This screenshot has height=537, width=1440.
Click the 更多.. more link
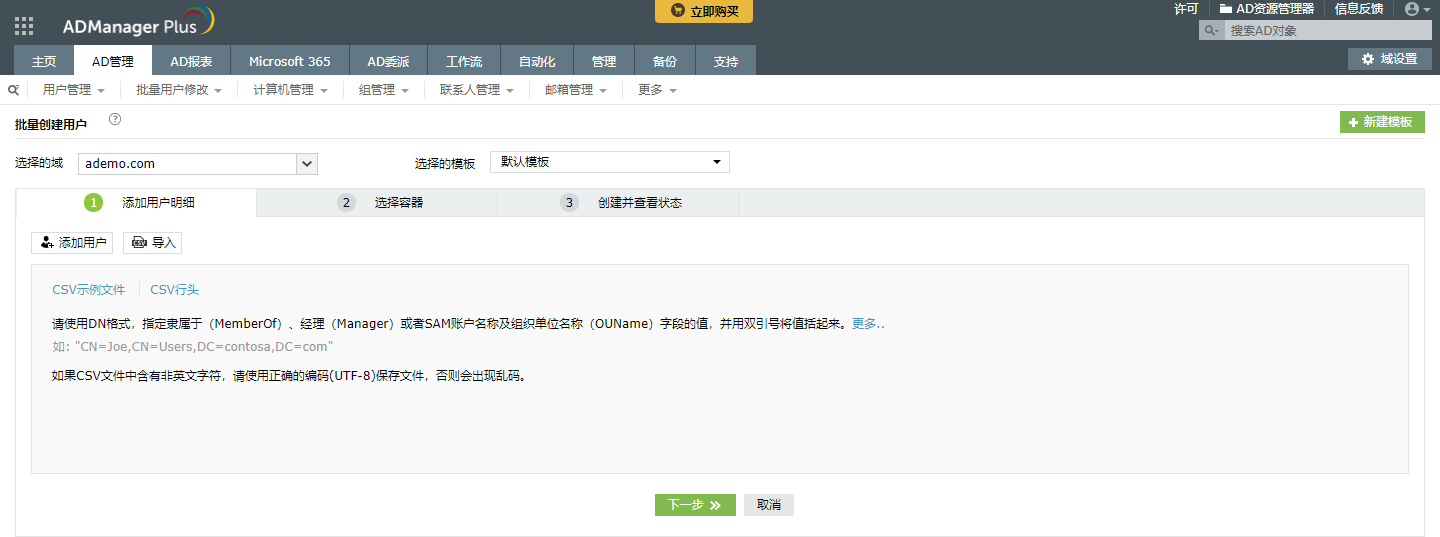[x=868, y=324]
